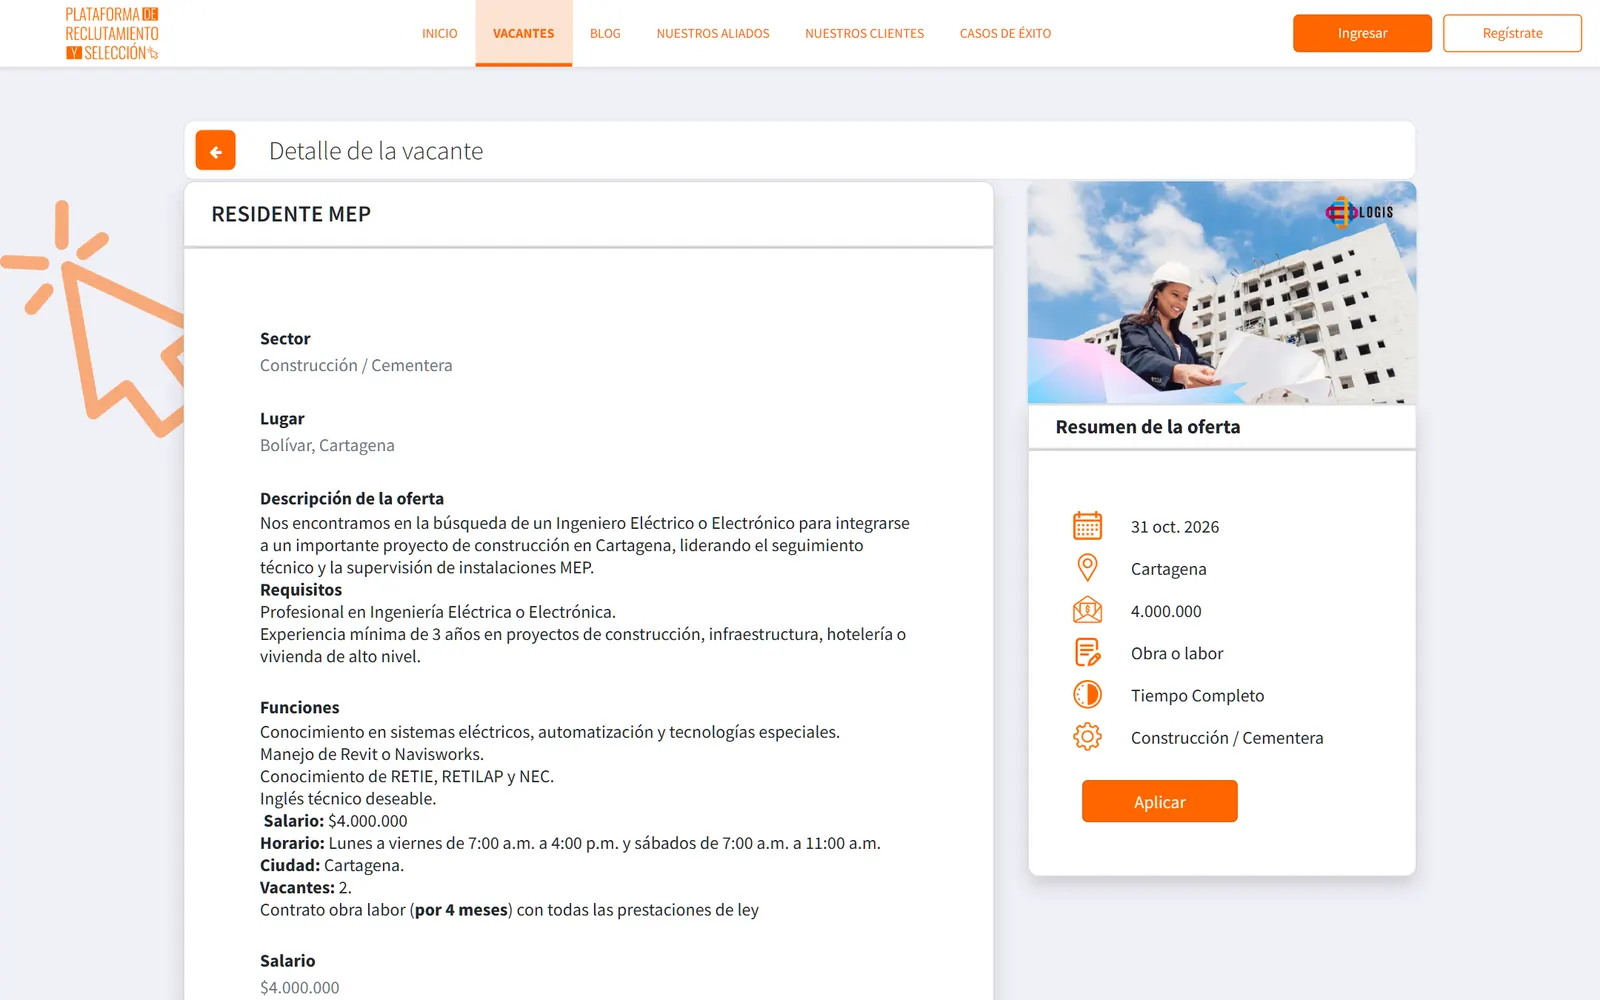Click the 'Requisitos' heading
Viewport: 1600px width, 1000px height.
[x=301, y=589]
